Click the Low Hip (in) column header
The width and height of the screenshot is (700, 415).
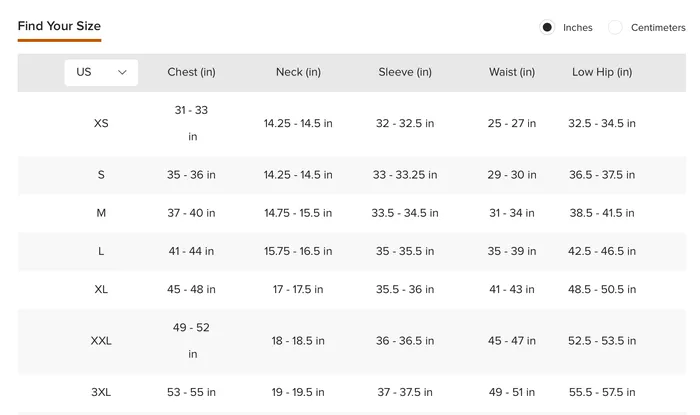pyautogui.click(x=602, y=72)
